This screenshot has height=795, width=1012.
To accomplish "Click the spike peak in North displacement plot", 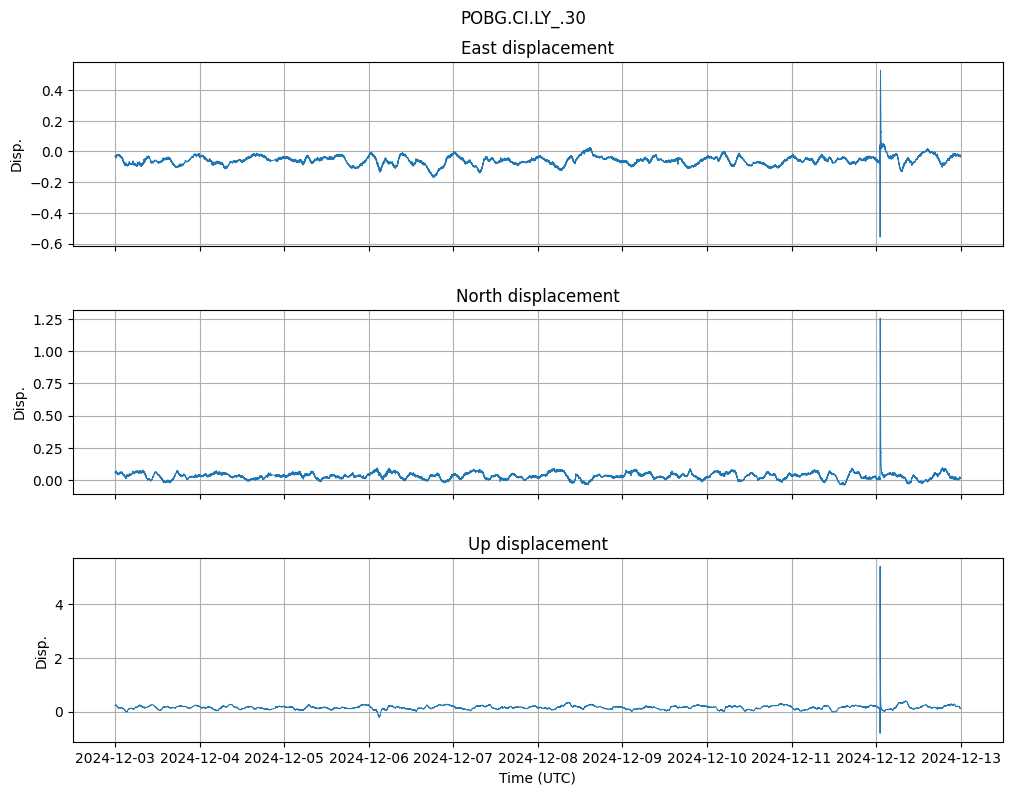I will 879,319.
